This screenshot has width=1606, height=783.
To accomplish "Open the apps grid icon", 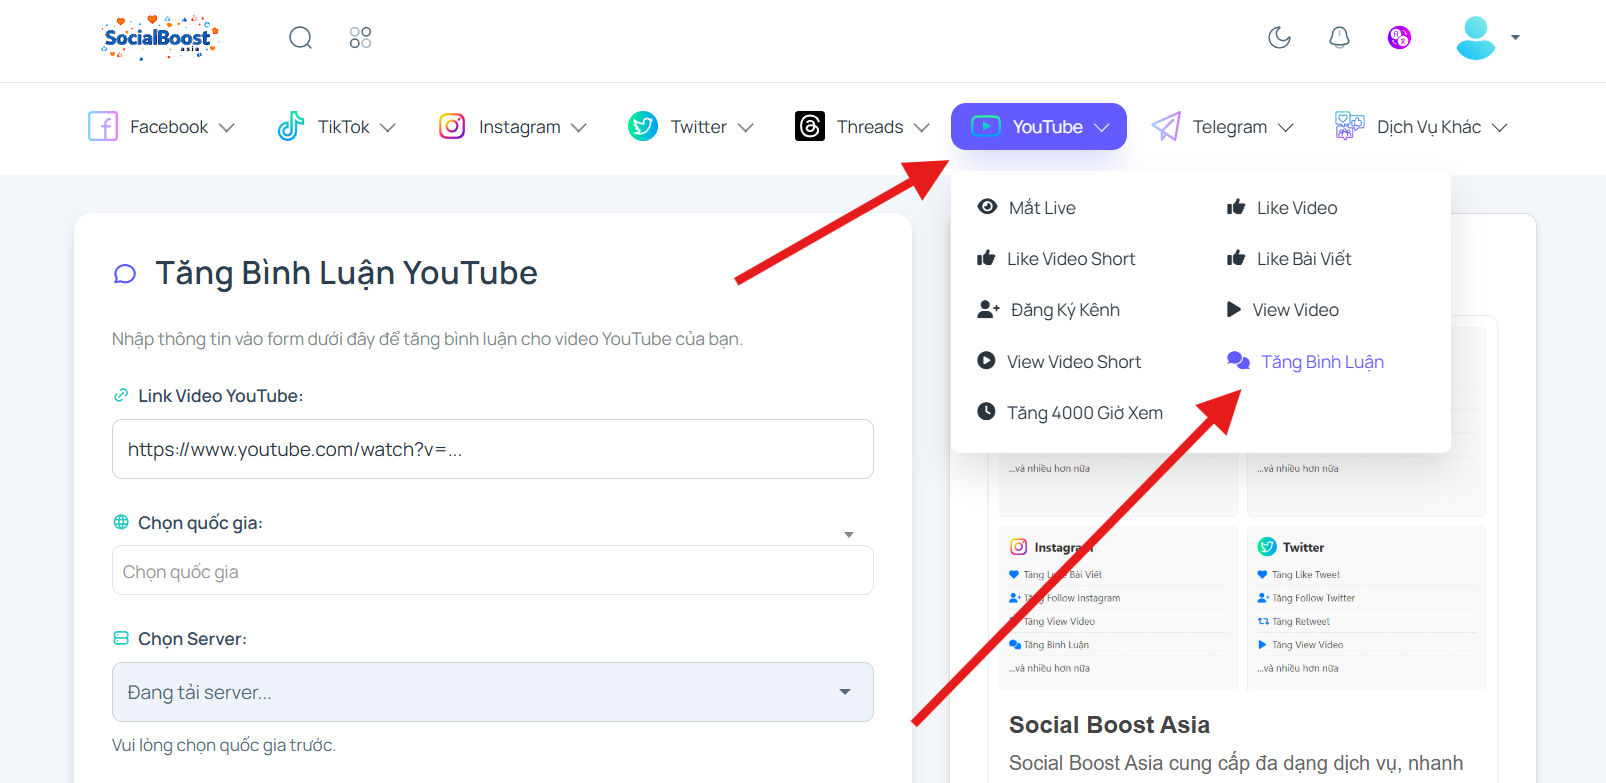I will (360, 38).
